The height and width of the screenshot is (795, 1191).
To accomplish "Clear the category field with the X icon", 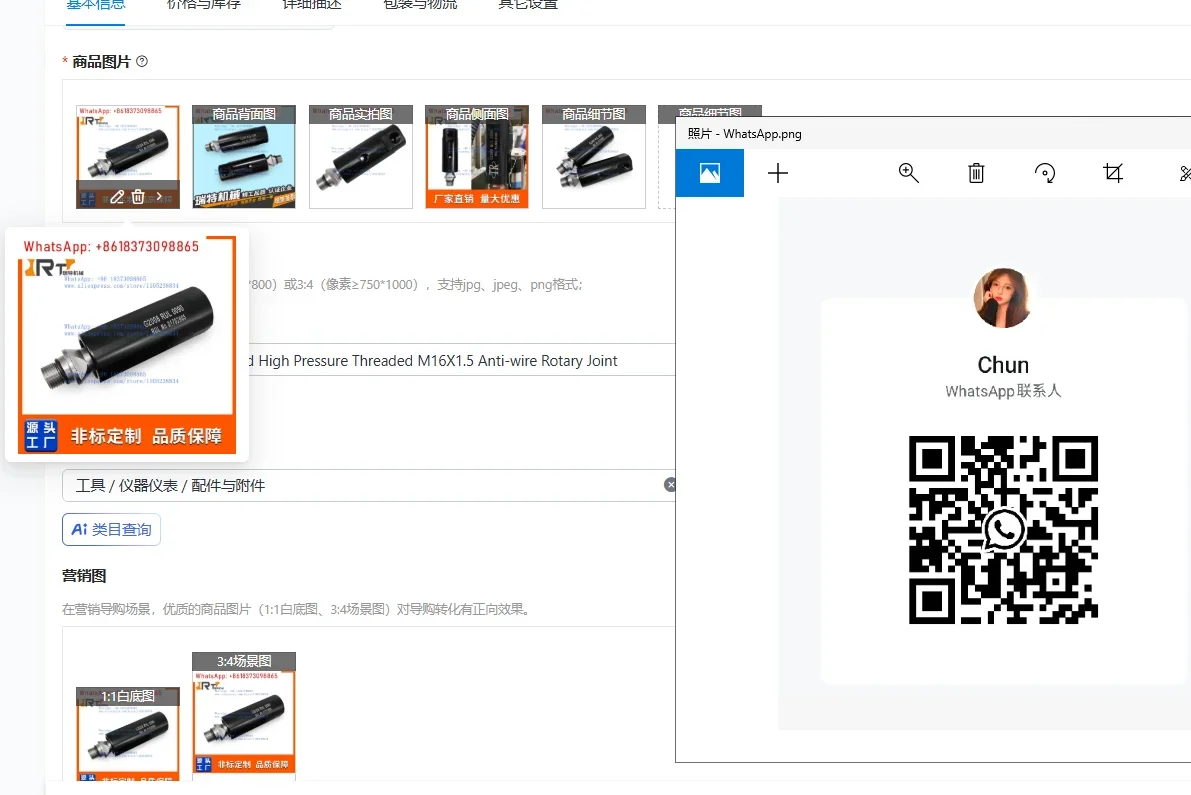I will (x=670, y=485).
